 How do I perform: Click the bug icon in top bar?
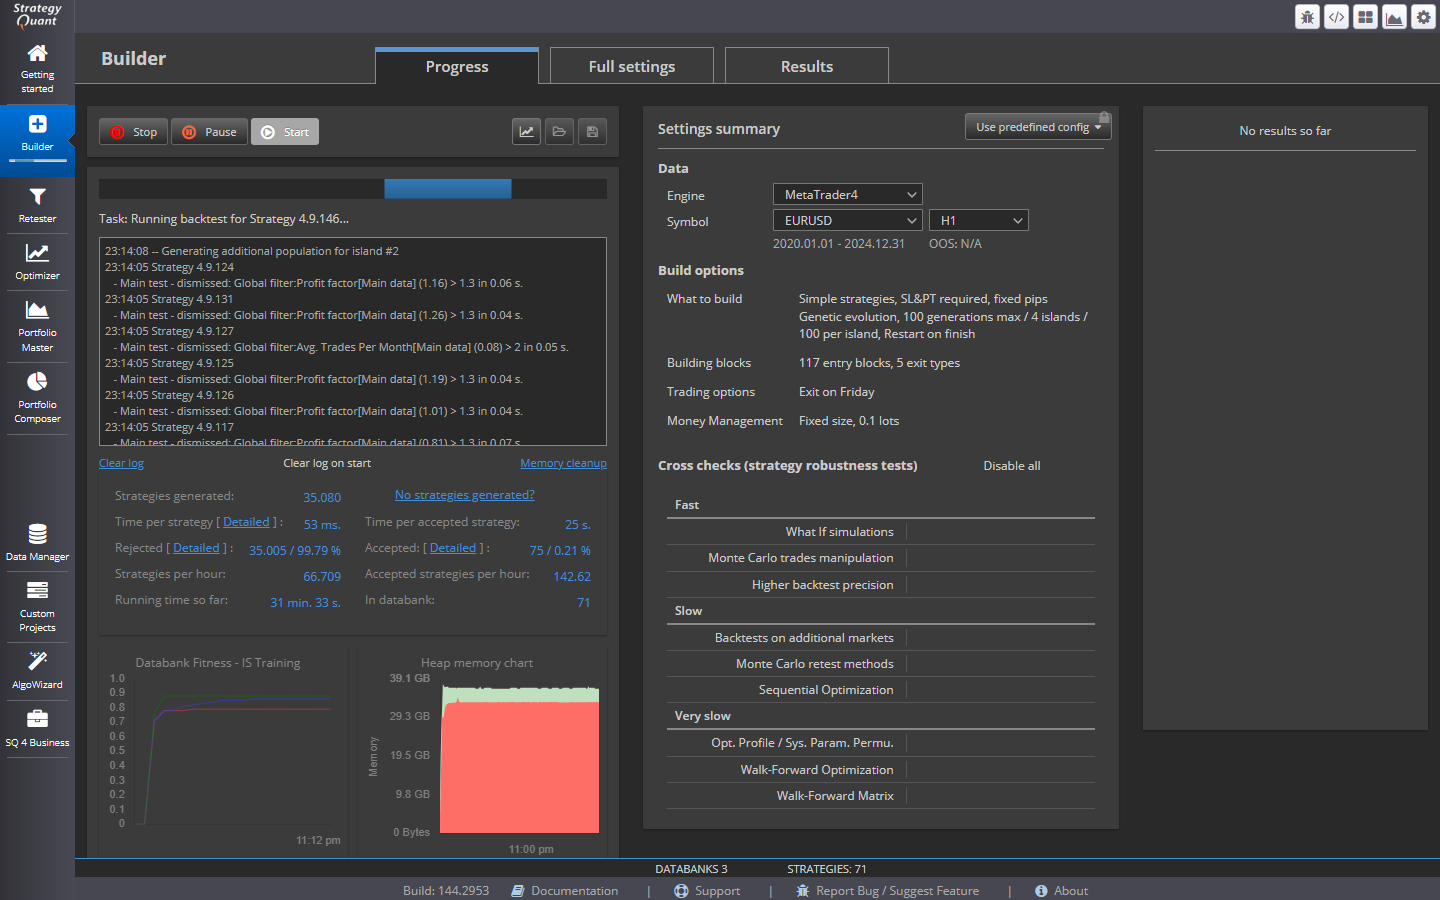tap(1307, 17)
